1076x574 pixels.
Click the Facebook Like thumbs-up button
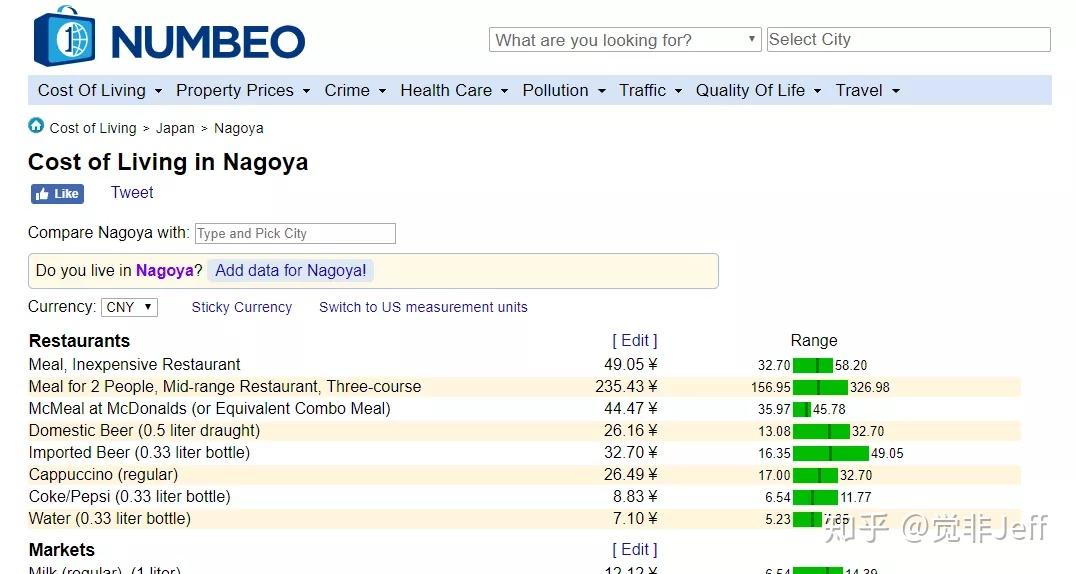point(57,194)
